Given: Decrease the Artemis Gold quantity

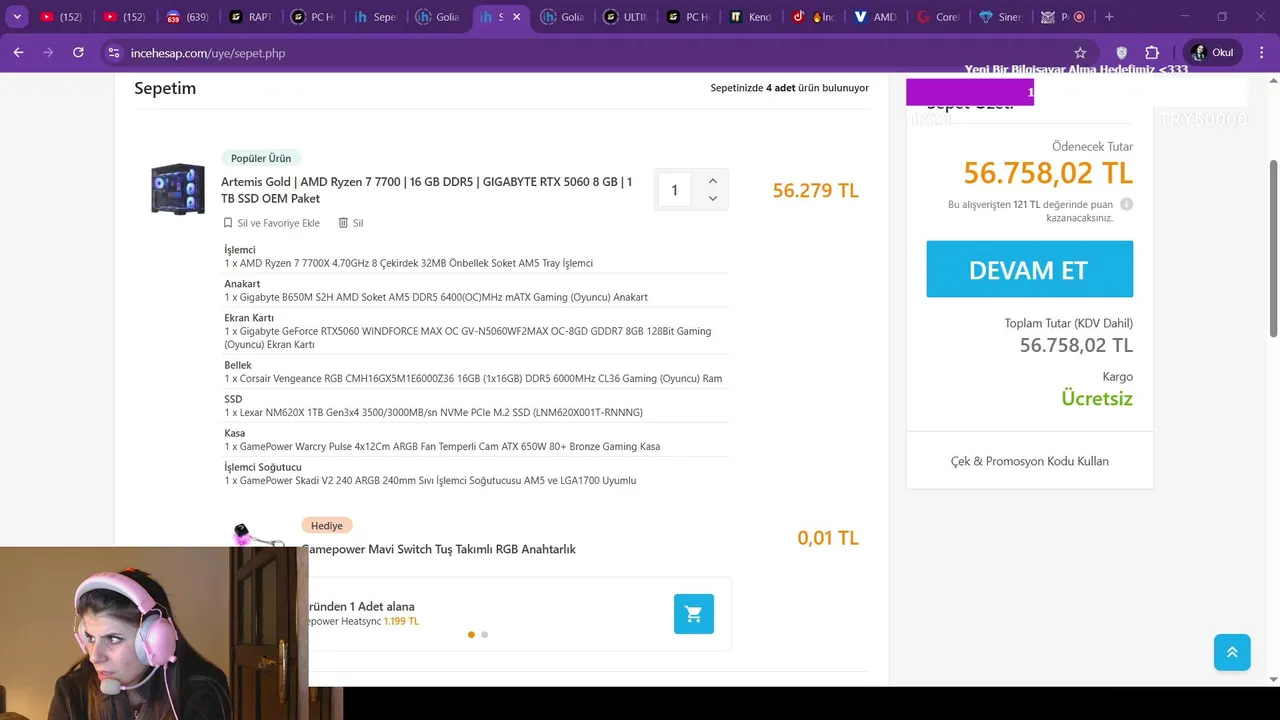Looking at the screenshot, I should [713, 199].
